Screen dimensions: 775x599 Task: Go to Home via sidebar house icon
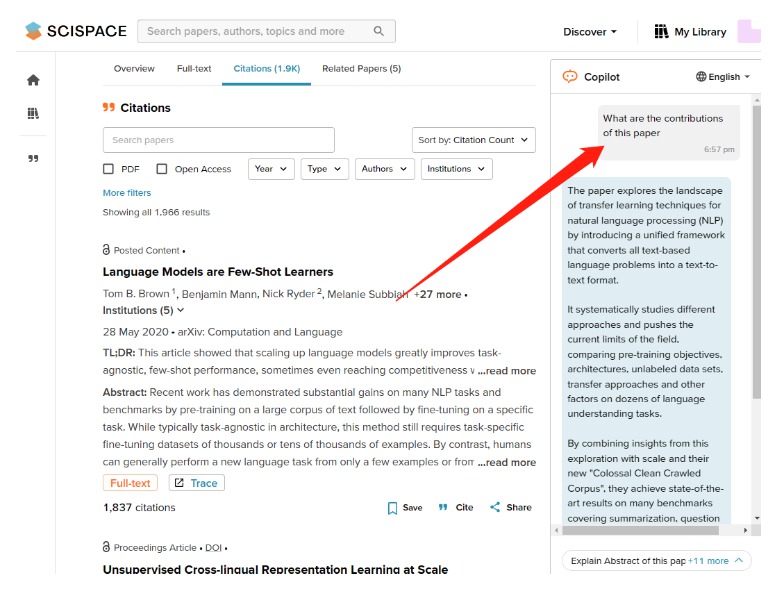pyautogui.click(x=33, y=80)
